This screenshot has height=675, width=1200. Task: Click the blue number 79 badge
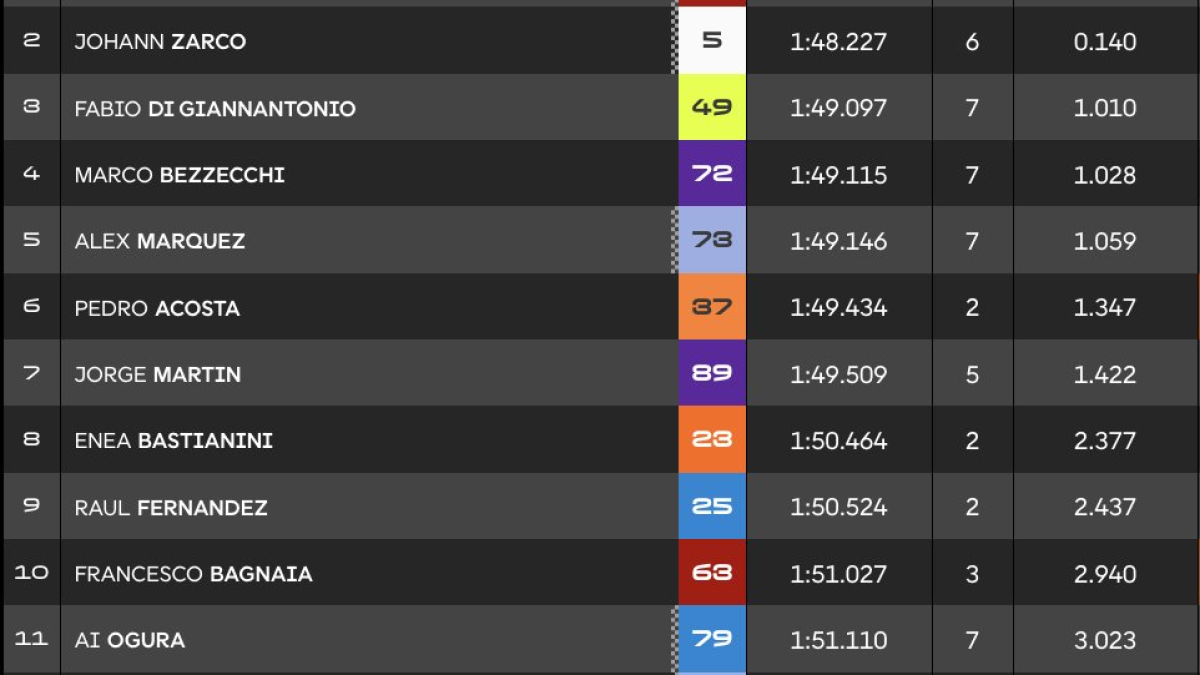click(x=712, y=639)
